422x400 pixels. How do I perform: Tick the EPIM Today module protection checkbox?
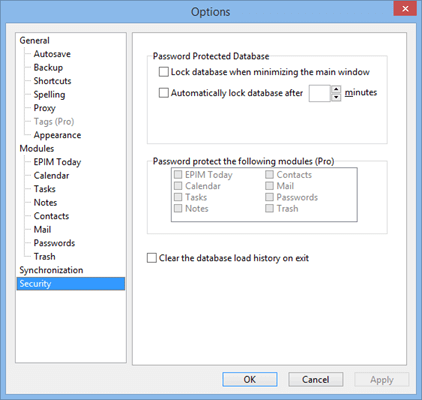[178, 174]
